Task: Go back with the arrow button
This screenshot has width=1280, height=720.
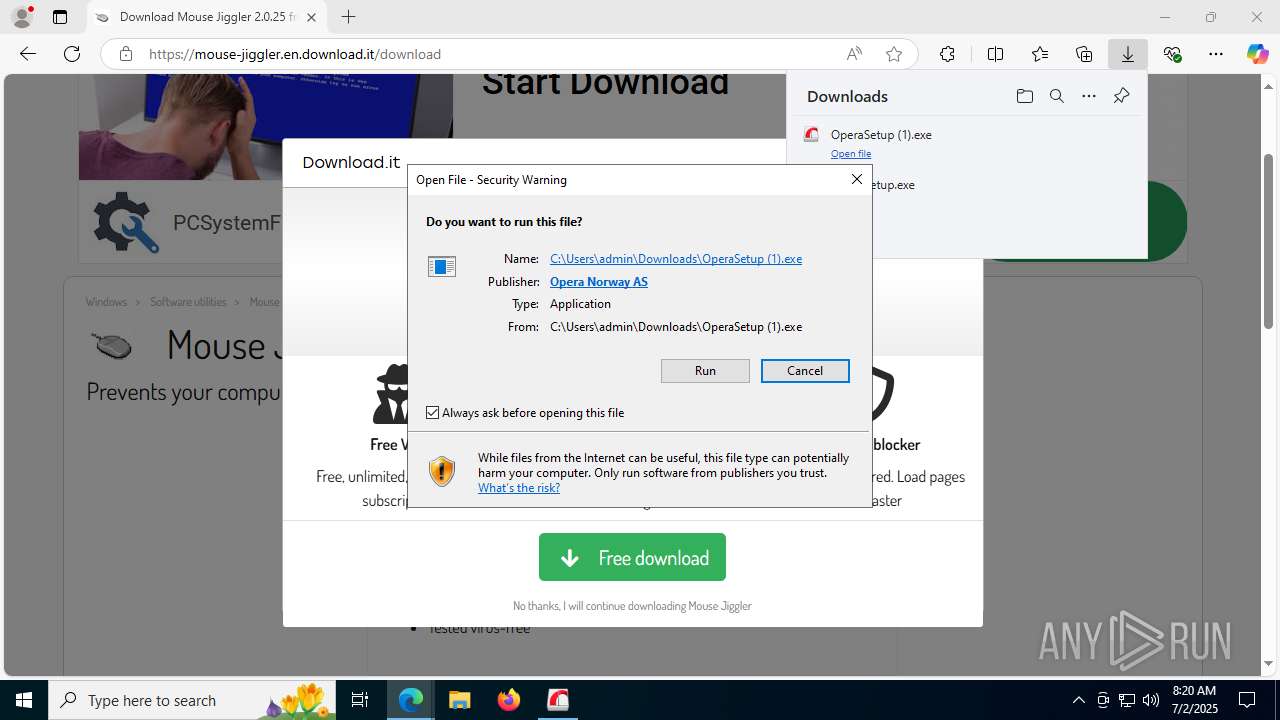Action: (x=28, y=54)
